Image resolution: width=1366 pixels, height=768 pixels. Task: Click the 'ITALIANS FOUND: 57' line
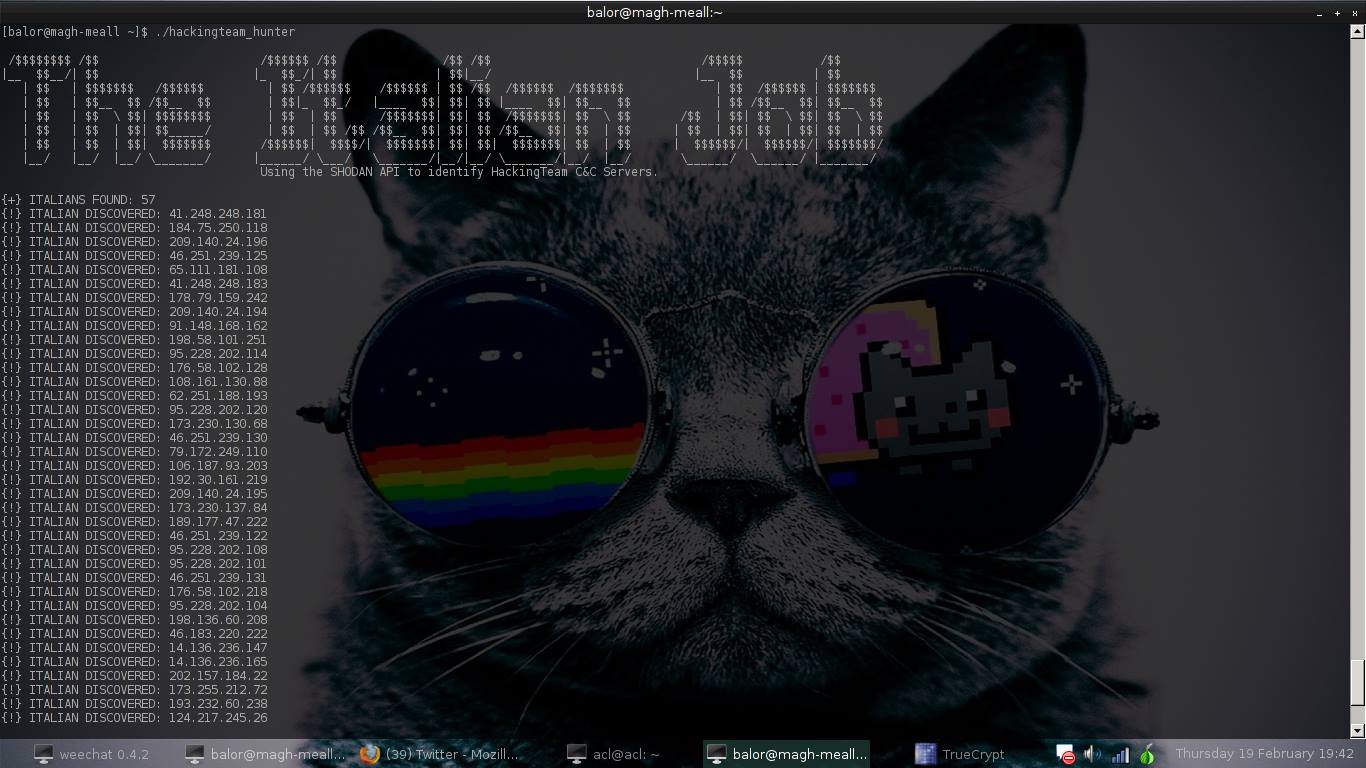(78, 200)
